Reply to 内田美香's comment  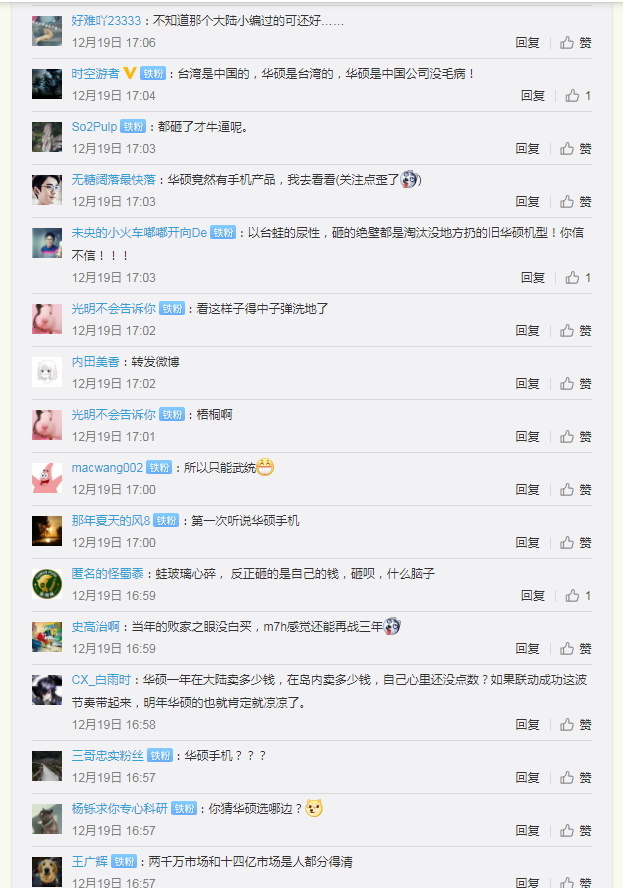pos(527,384)
